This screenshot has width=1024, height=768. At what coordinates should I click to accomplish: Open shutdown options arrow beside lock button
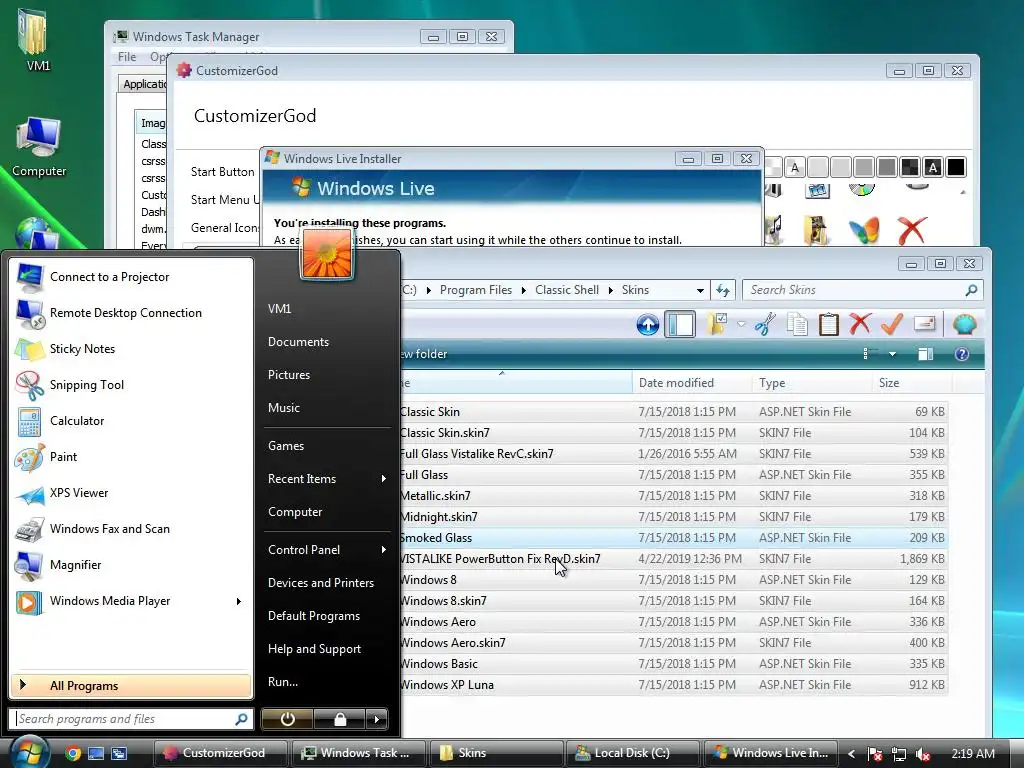[377, 719]
